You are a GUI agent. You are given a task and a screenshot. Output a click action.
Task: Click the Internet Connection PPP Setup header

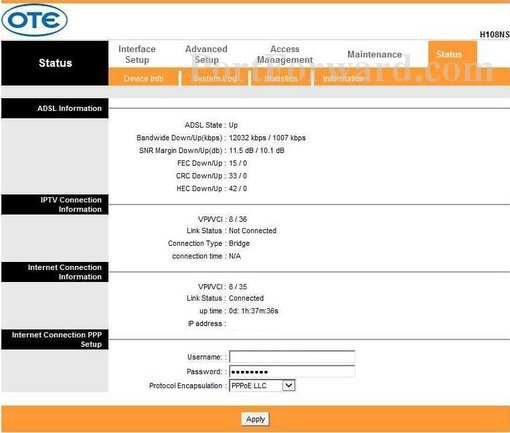click(x=55, y=339)
